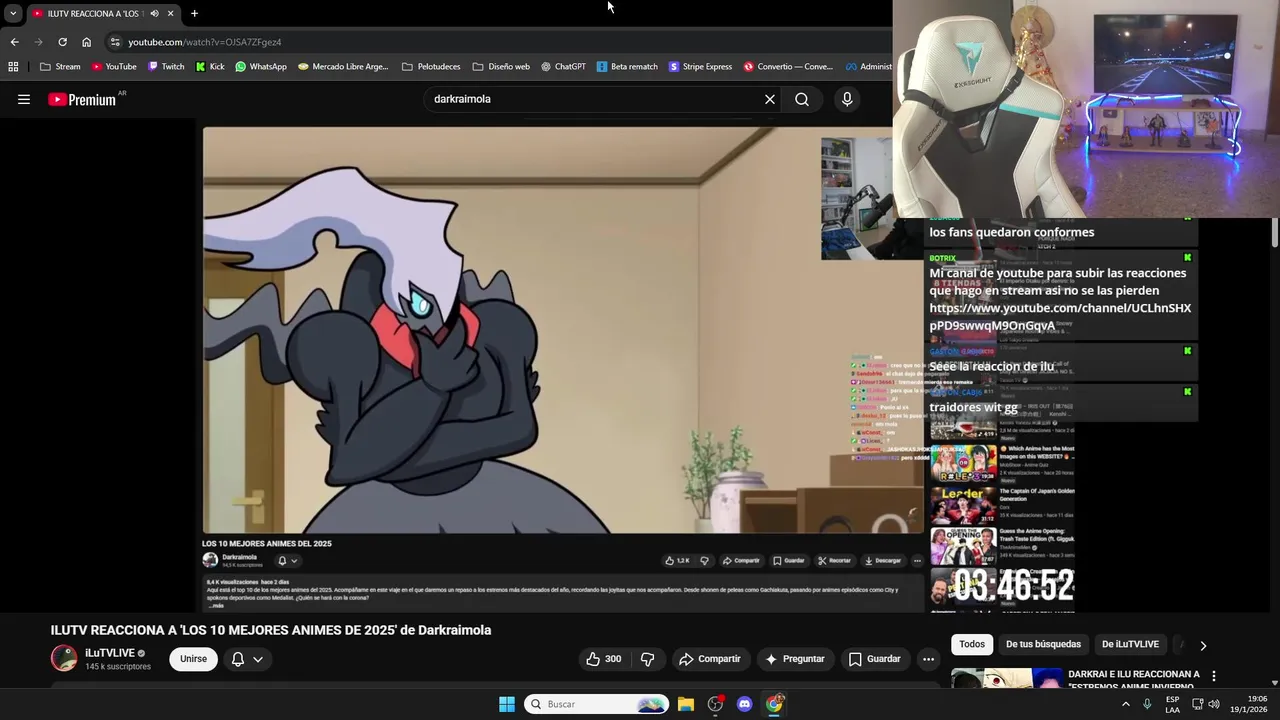Open Discord from the taskbar
This screenshot has width=1280, height=720.
(744, 704)
